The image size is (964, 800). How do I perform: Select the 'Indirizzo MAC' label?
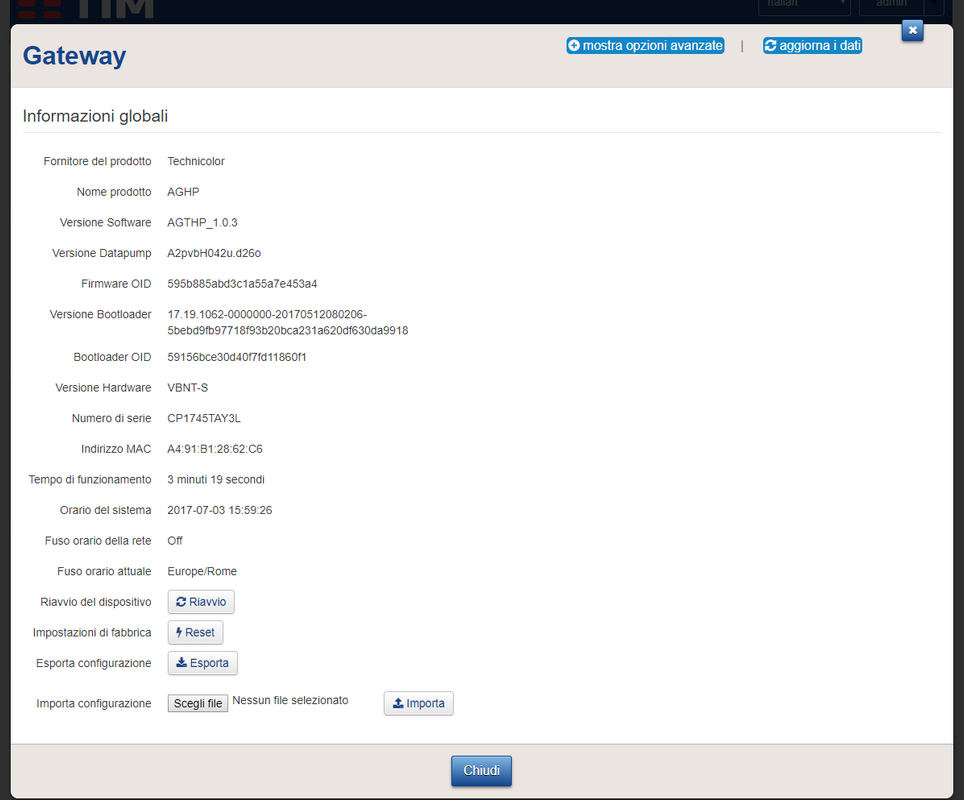(116, 450)
